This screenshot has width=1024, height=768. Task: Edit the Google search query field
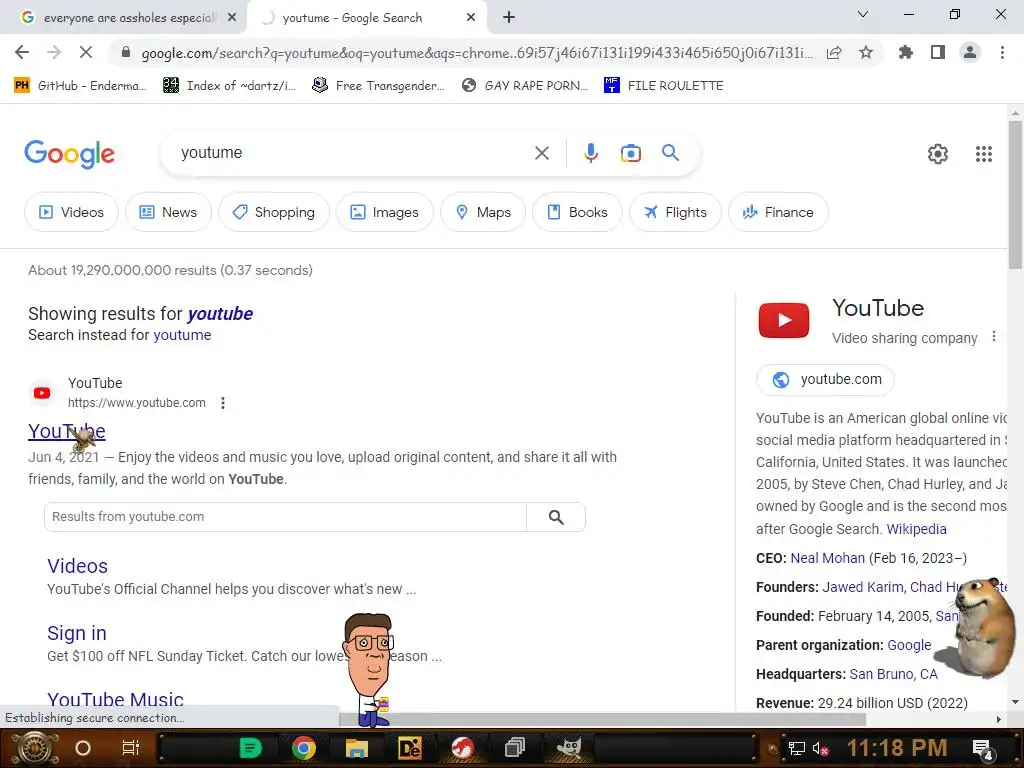pos(353,153)
